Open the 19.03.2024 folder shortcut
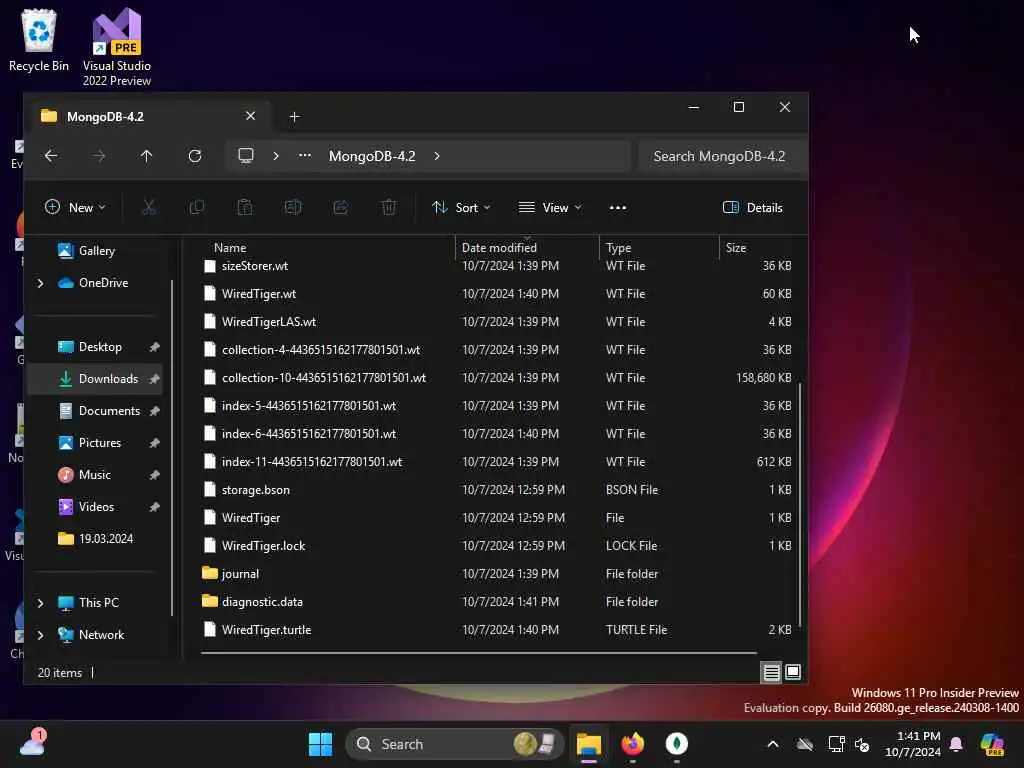1024x768 pixels. pos(97,539)
